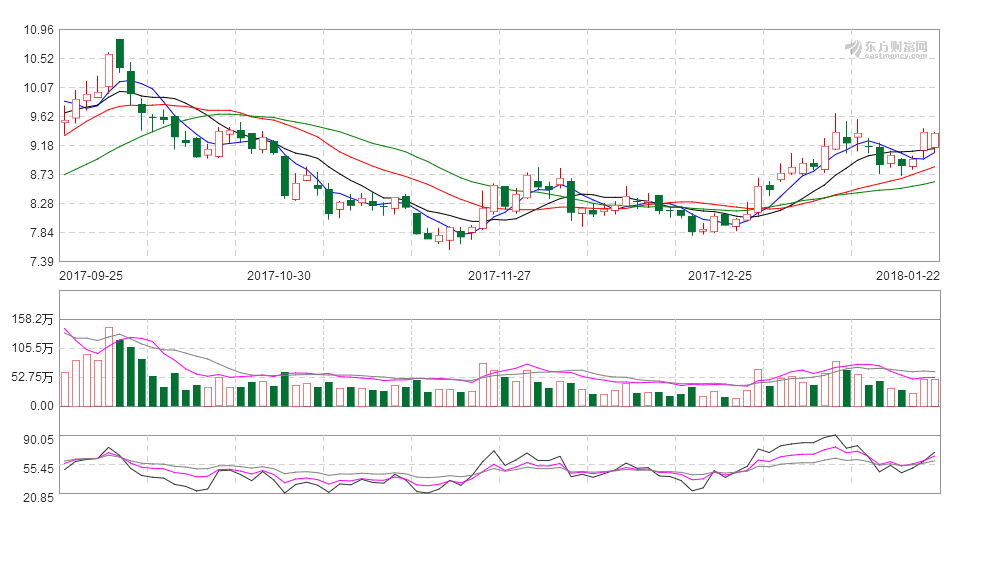
Task: Click the 20.85 indicator axis label
Action: point(38,496)
